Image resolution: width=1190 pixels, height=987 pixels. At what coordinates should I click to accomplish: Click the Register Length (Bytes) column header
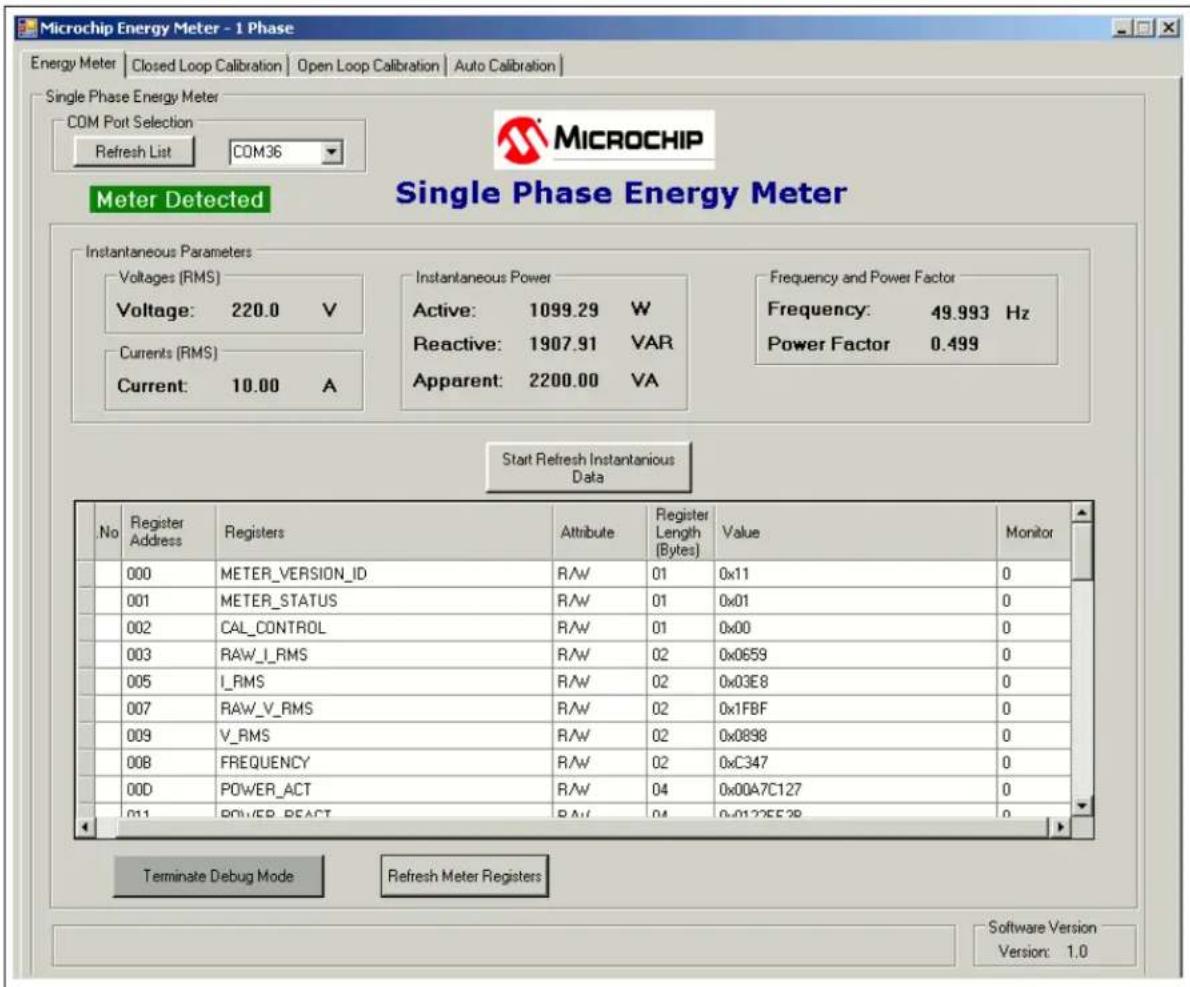tap(681, 532)
